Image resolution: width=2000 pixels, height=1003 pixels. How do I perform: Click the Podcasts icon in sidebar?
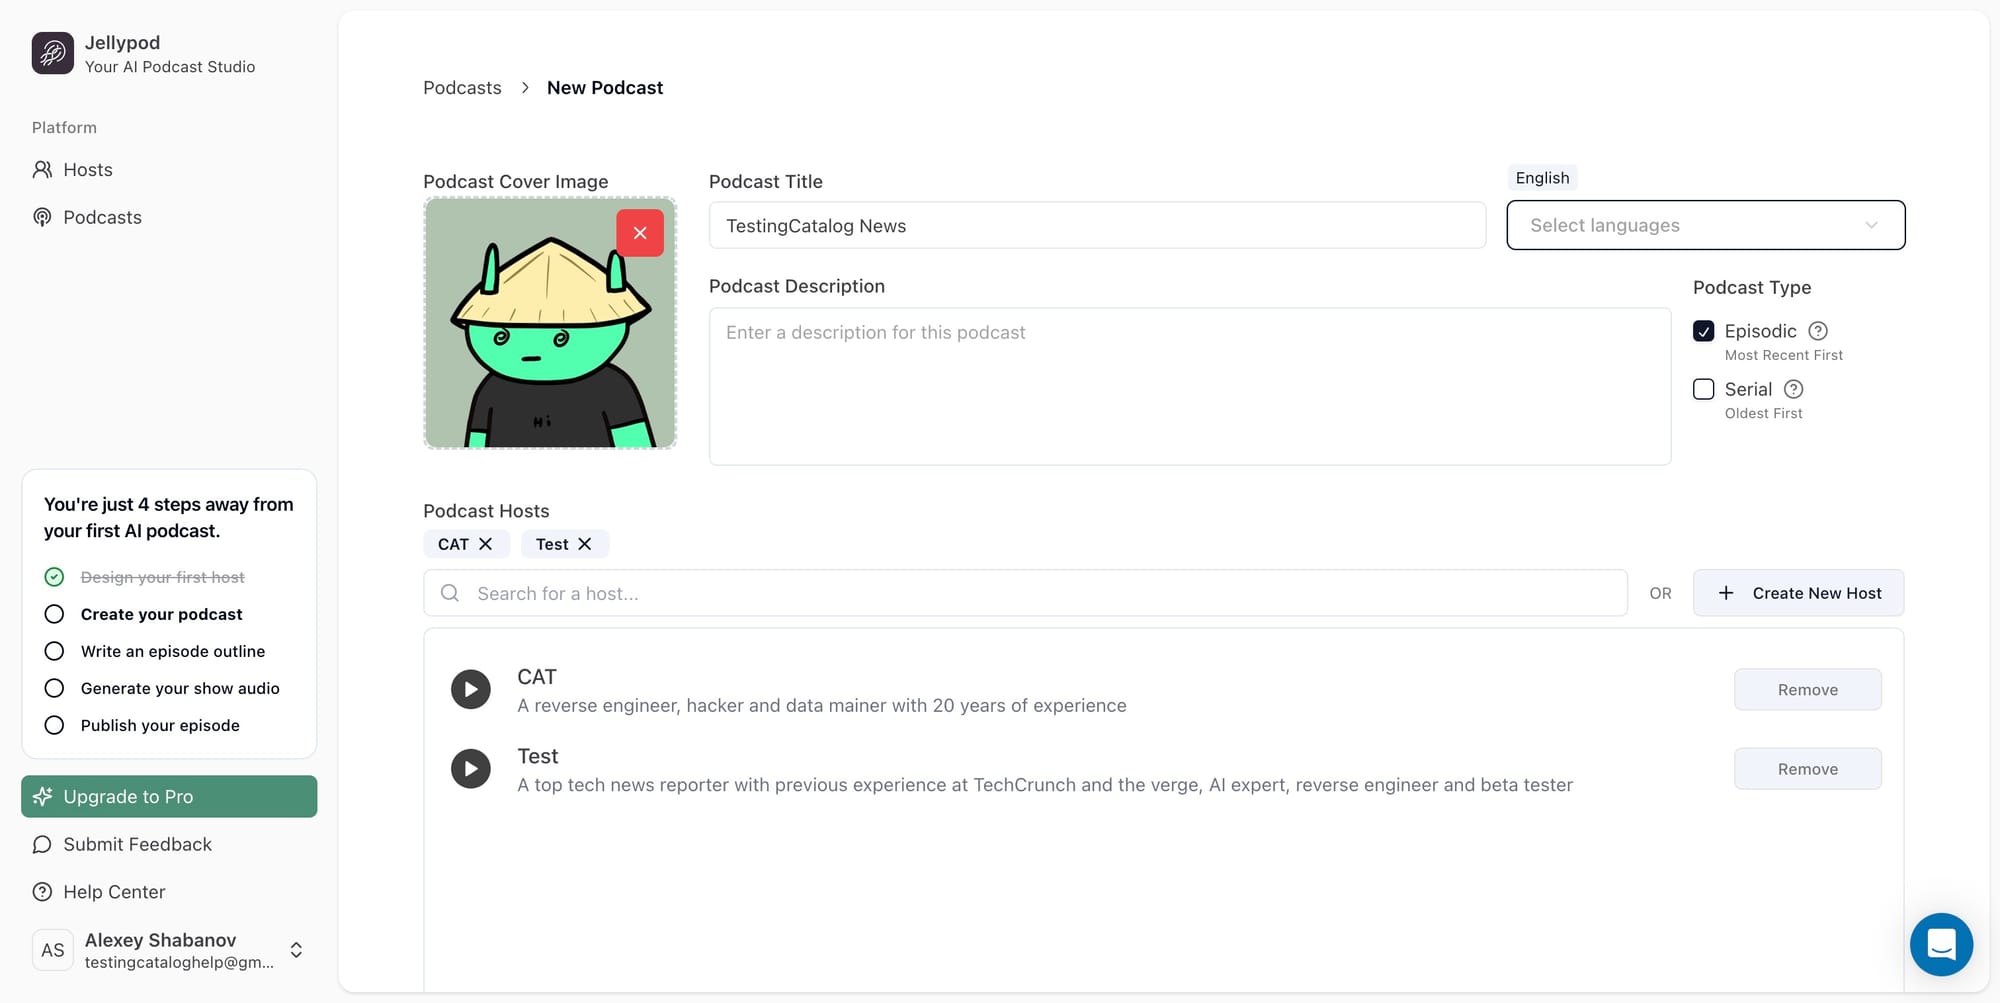click(x=42, y=217)
